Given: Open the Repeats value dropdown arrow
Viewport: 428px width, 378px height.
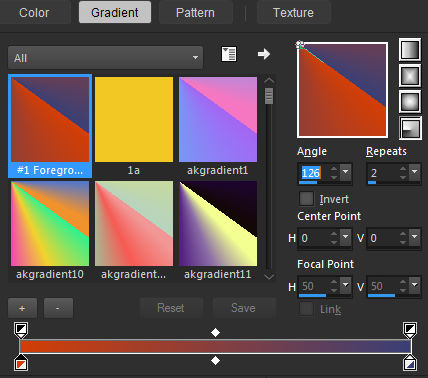Looking at the screenshot, I should (415, 172).
